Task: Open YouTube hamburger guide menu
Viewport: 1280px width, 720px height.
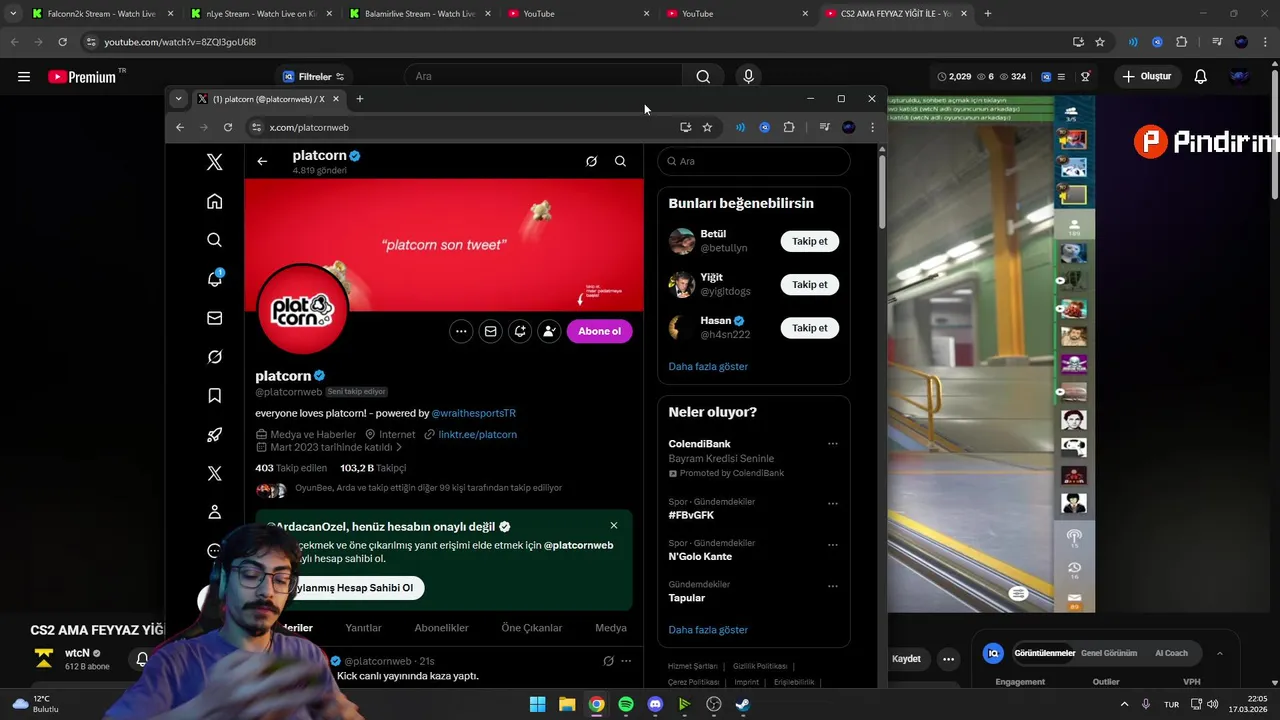Action: tap(24, 76)
